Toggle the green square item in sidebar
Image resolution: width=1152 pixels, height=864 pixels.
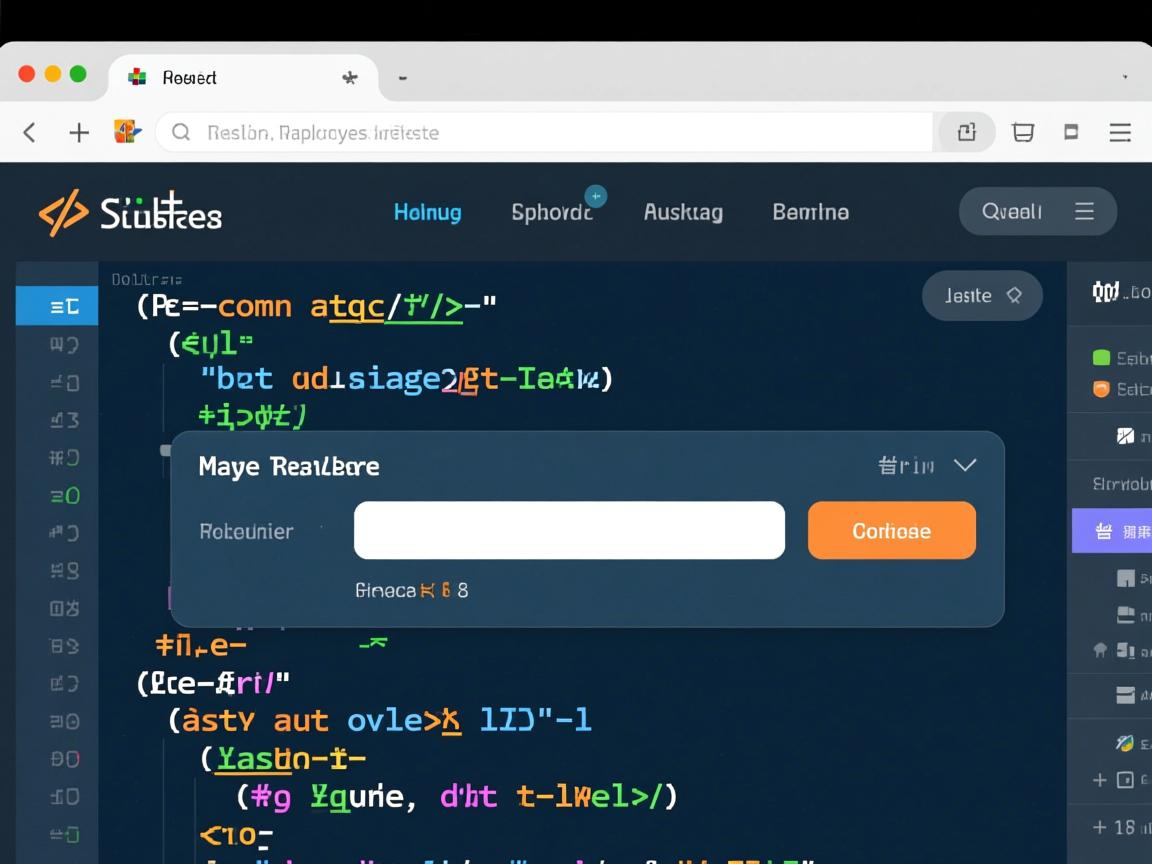[x=1102, y=358]
